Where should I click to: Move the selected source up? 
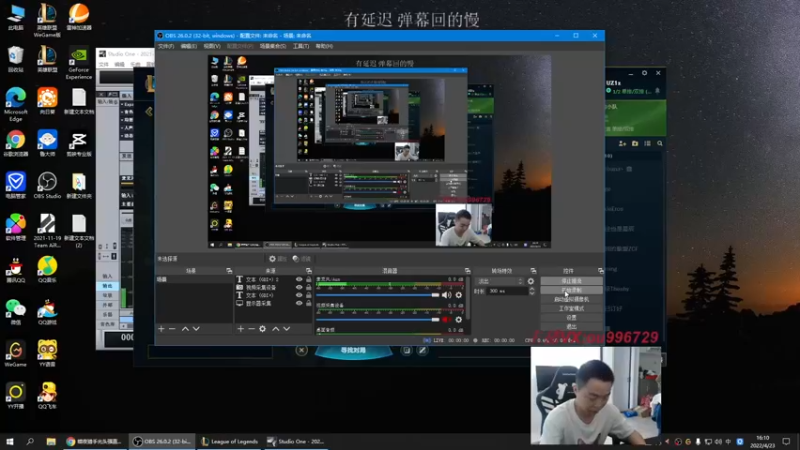[276, 329]
